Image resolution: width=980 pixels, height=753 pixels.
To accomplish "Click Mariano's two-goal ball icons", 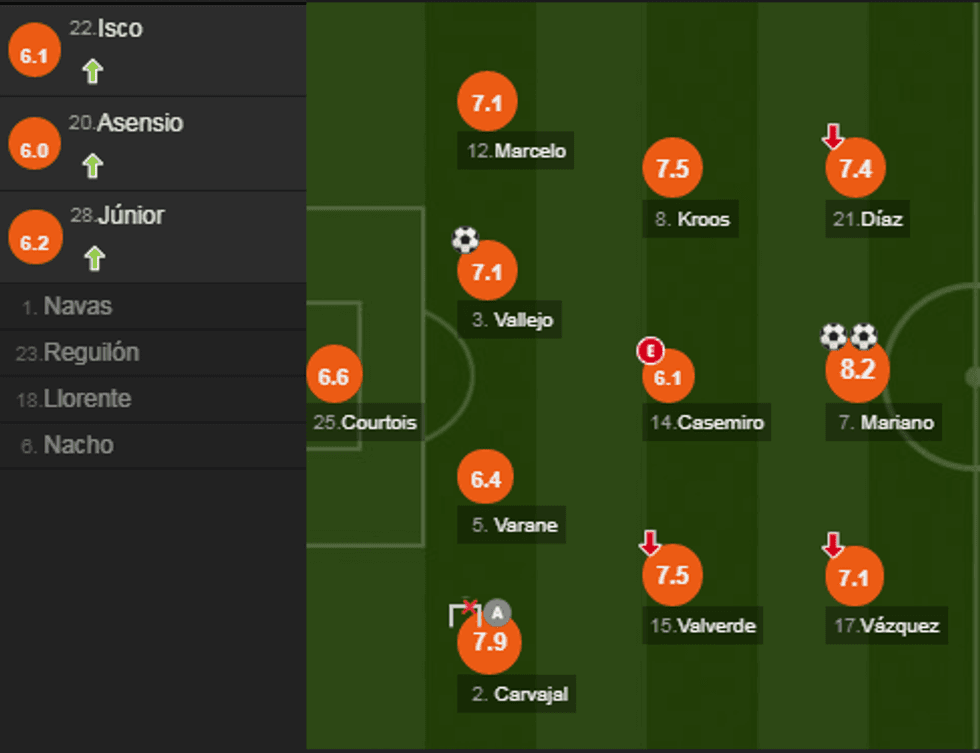I will (x=848, y=336).
